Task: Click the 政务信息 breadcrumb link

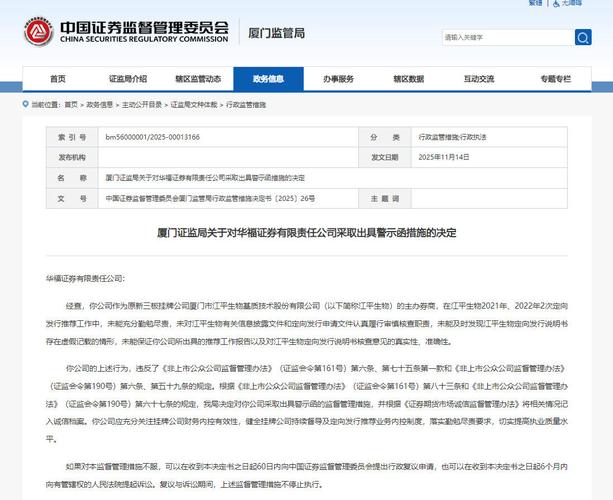Action: 100,104
